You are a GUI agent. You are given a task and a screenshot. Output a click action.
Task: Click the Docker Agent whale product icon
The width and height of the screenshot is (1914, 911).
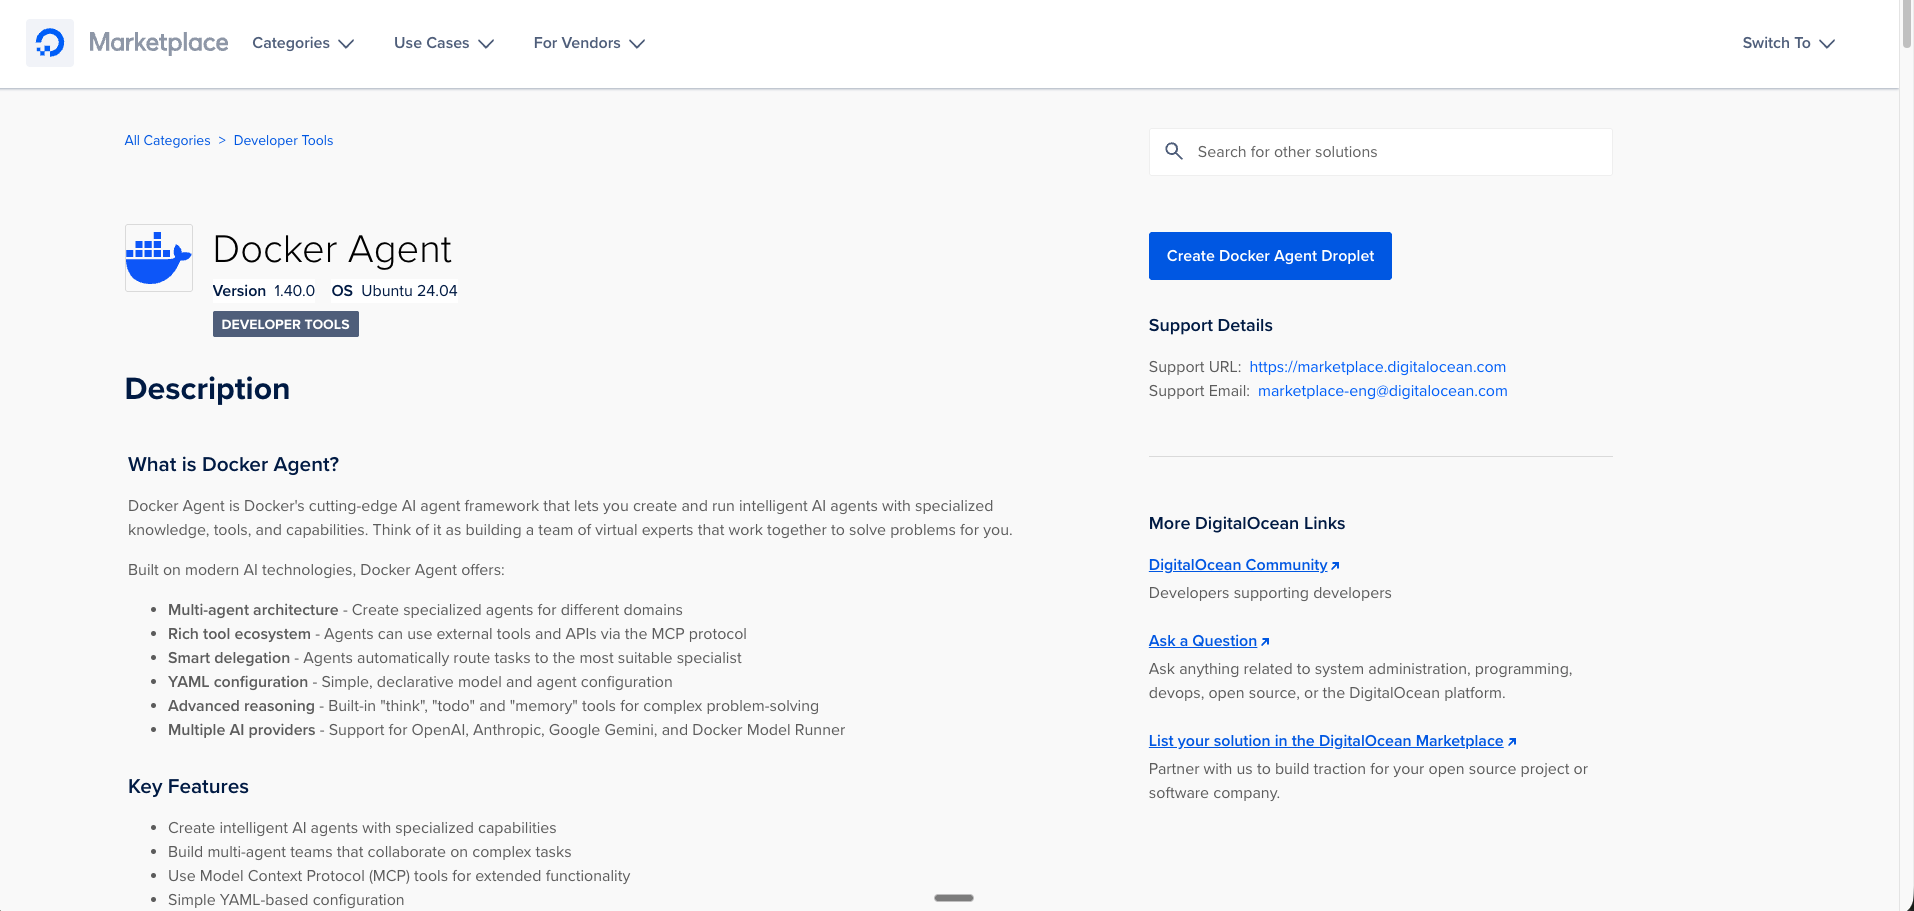tap(157, 257)
